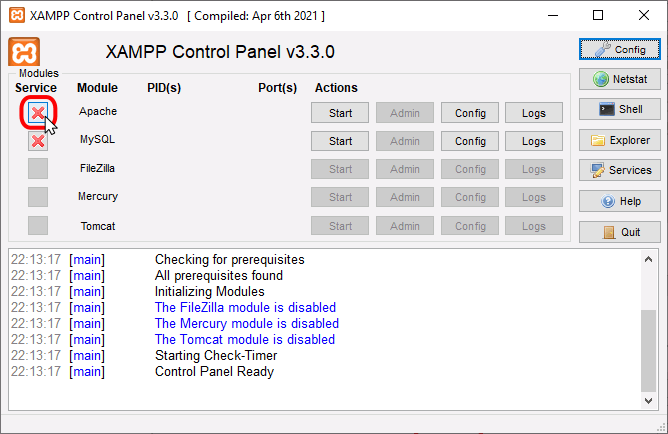
Task: Select the MySQL module label
Action: point(97,139)
